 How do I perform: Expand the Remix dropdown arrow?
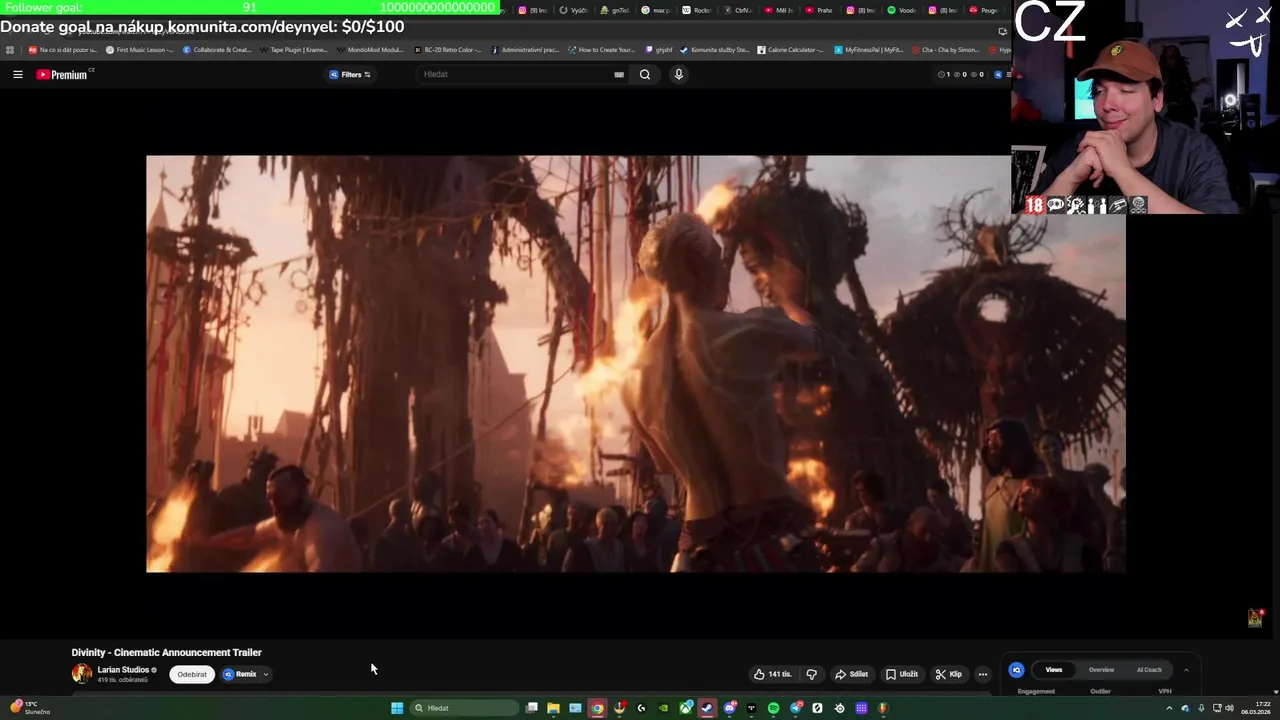pyautogui.click(x=265, y=674)
